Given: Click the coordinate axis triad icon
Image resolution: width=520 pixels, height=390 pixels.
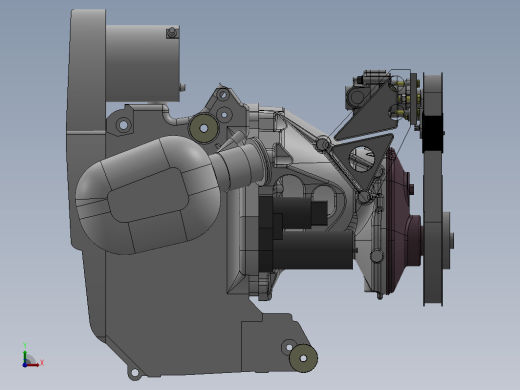Looking at the screenshot, I should pyautogui.click(x=32, y=355).
